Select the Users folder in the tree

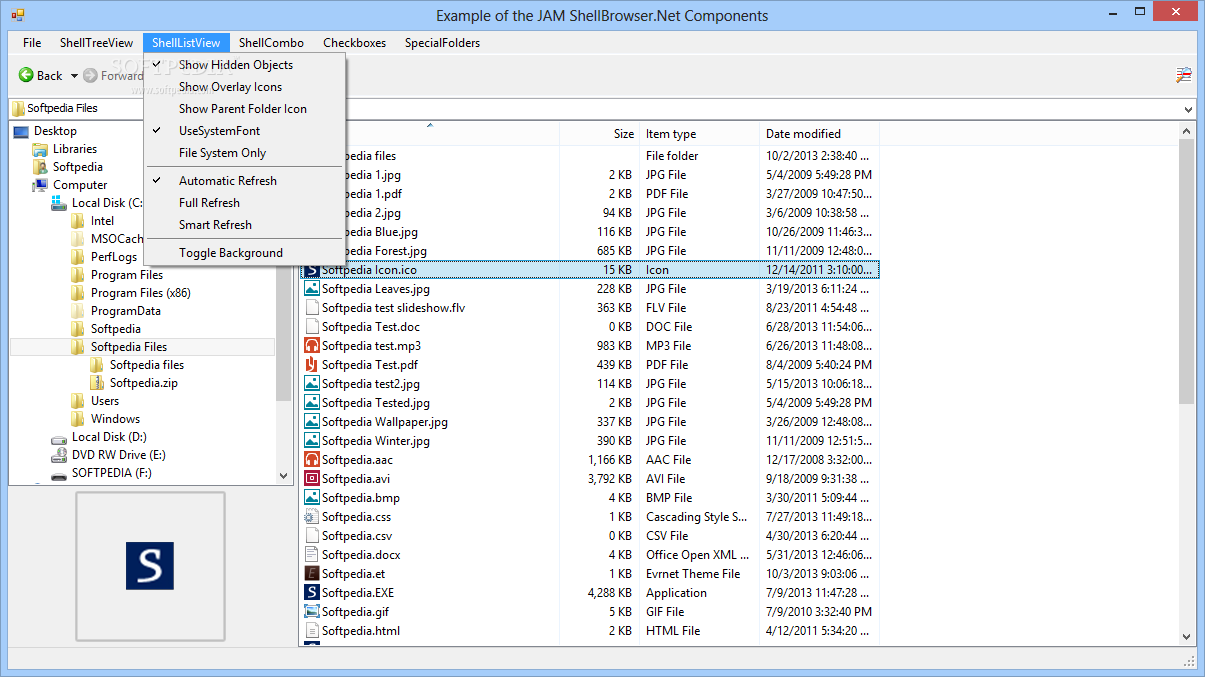[105, 401]
